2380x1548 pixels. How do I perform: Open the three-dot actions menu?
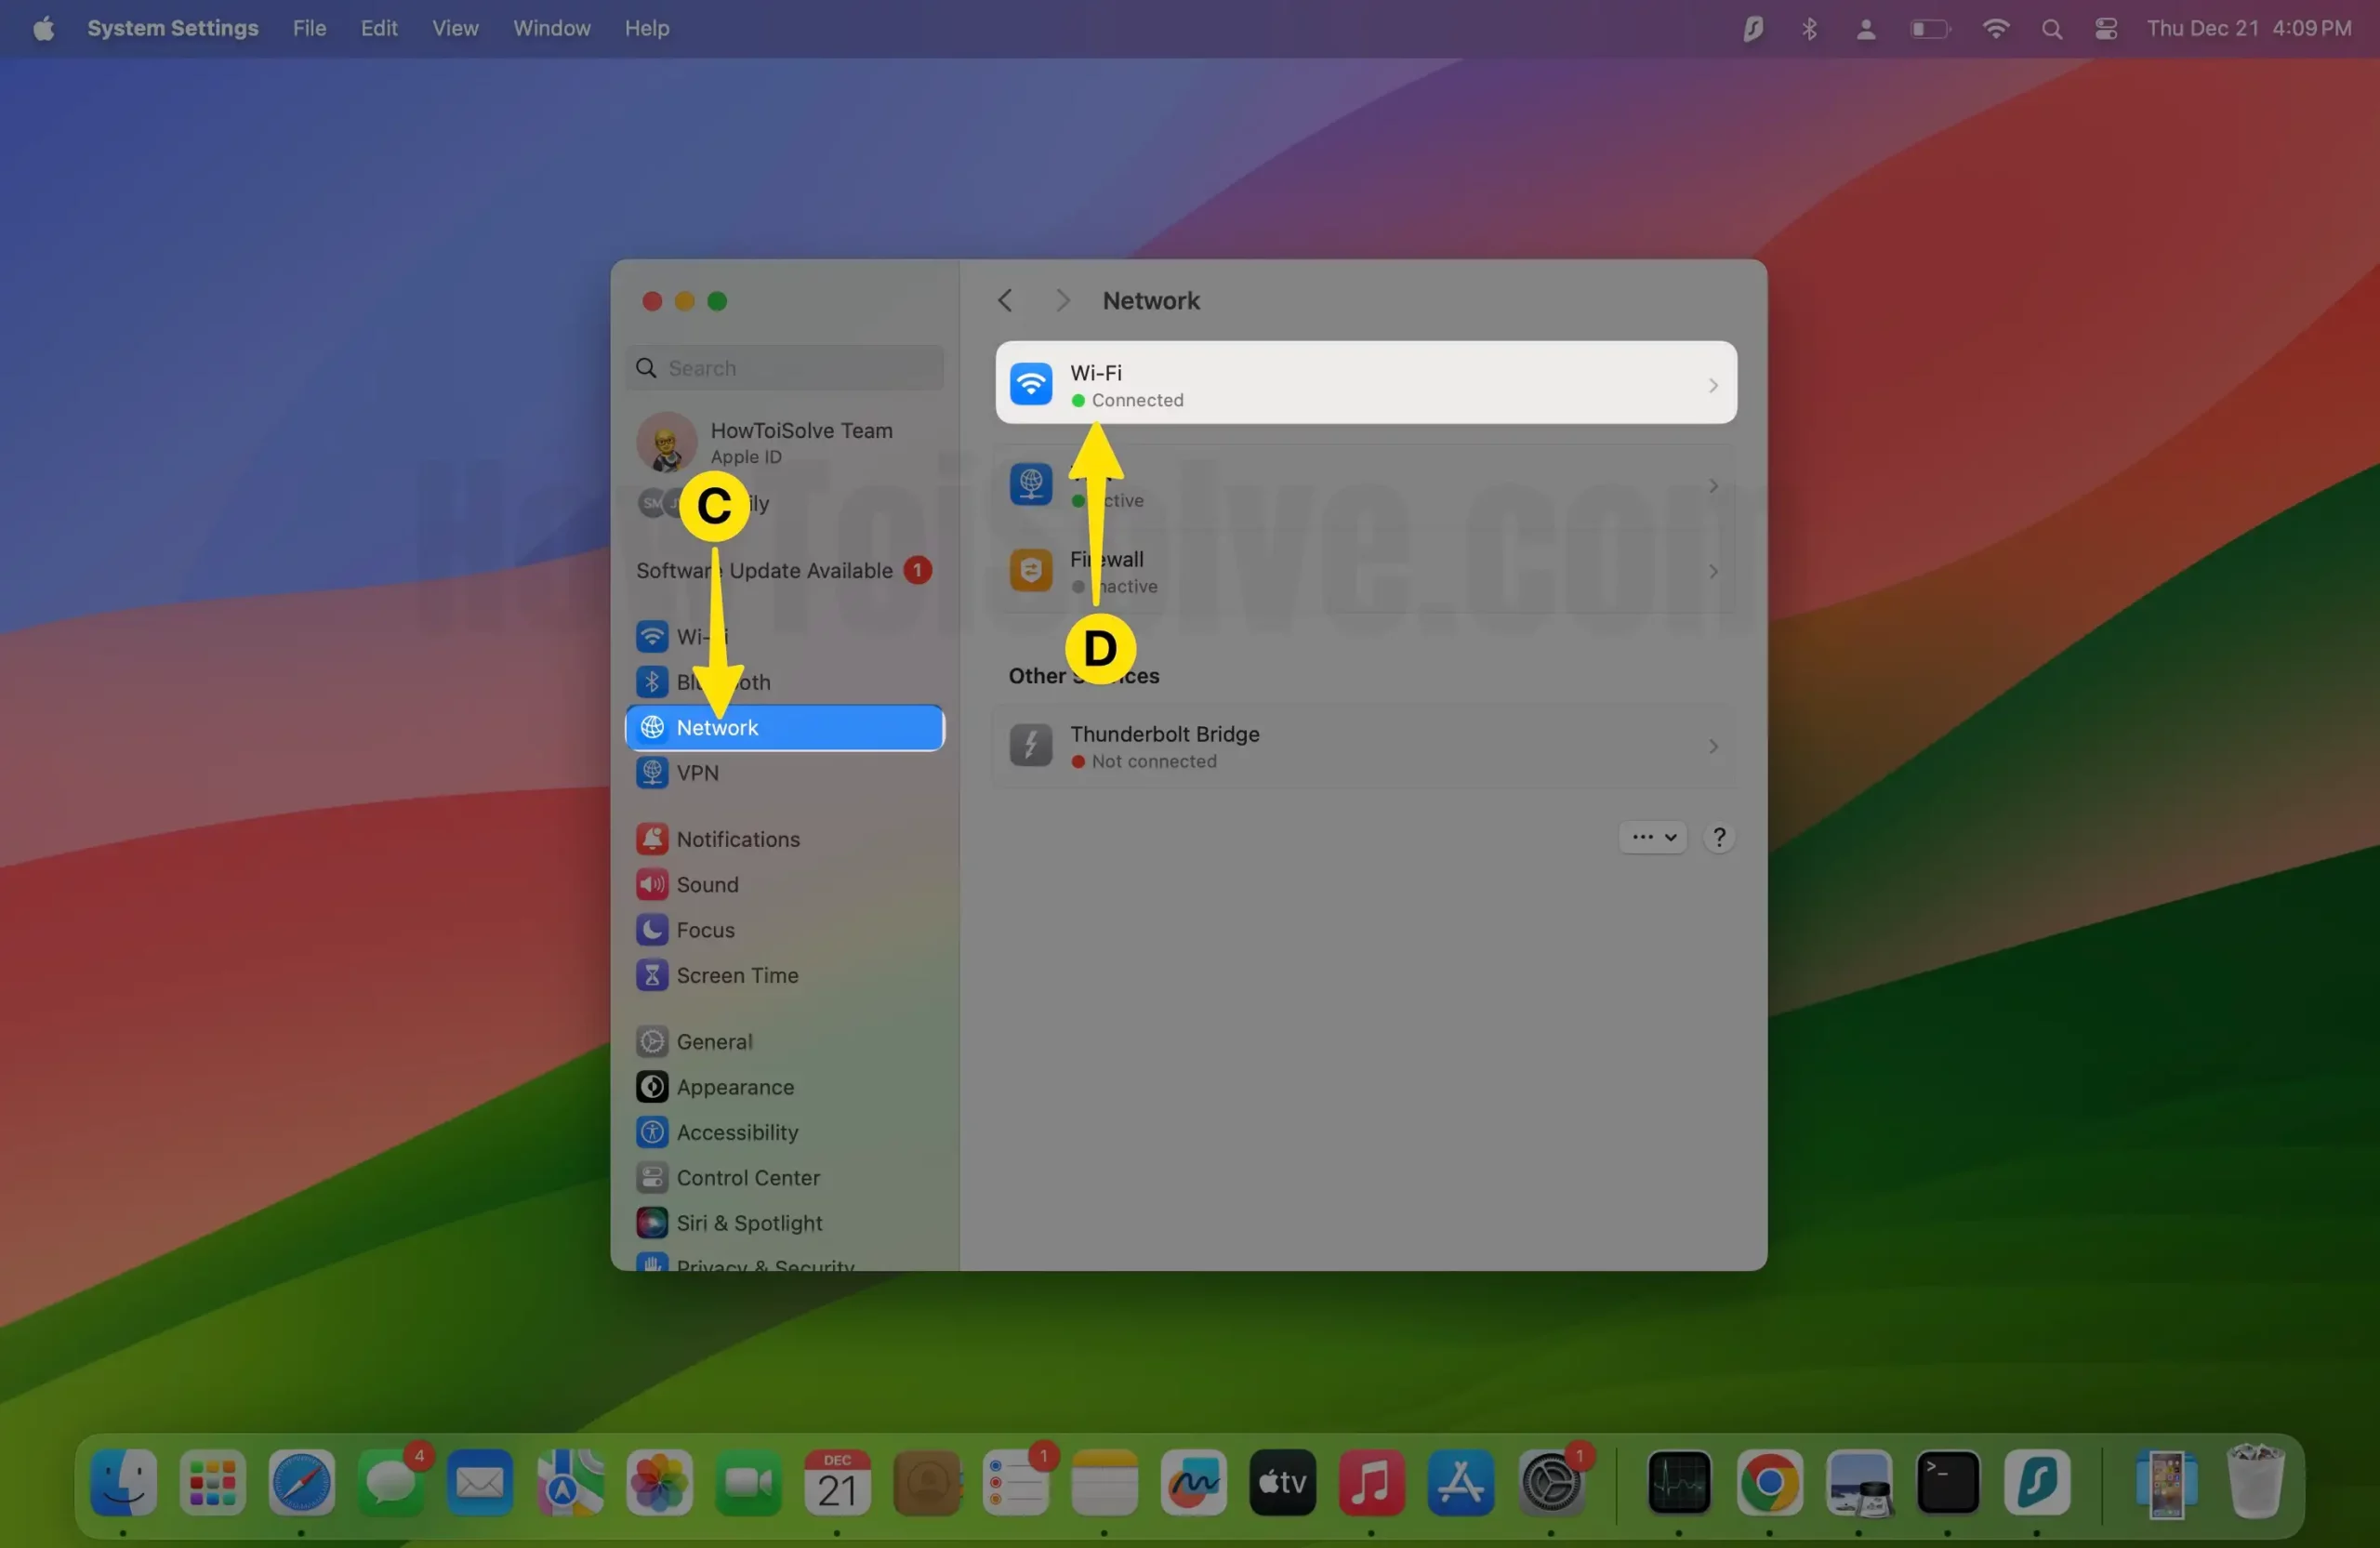[1651, 837]
